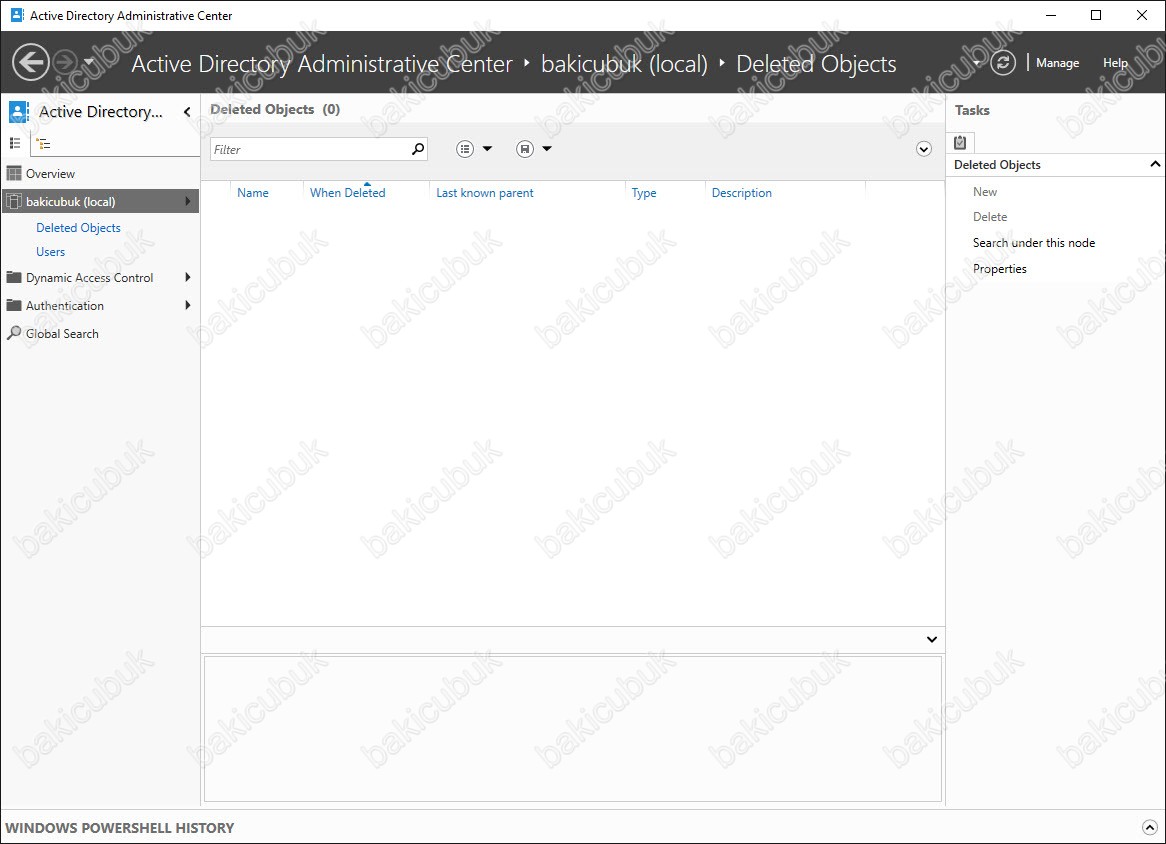The height and width of the screenshot is (844, 1166).
Task: Sort by Type column
Action: click(644, 193)
